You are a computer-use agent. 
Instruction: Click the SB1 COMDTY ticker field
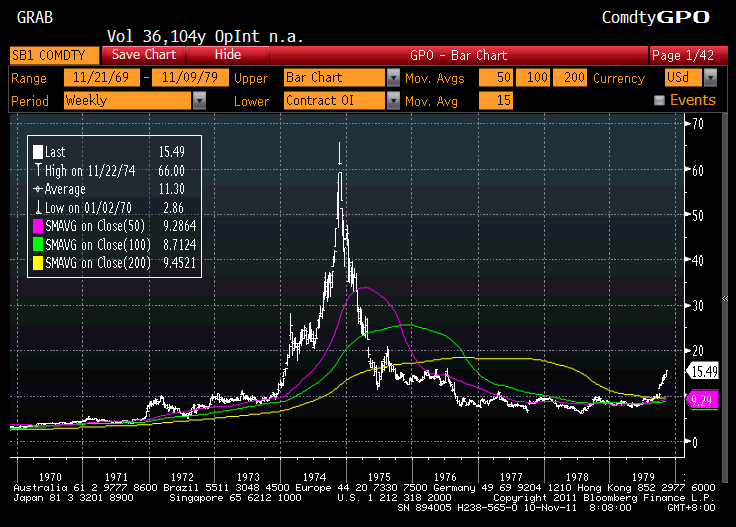(54, 55)
